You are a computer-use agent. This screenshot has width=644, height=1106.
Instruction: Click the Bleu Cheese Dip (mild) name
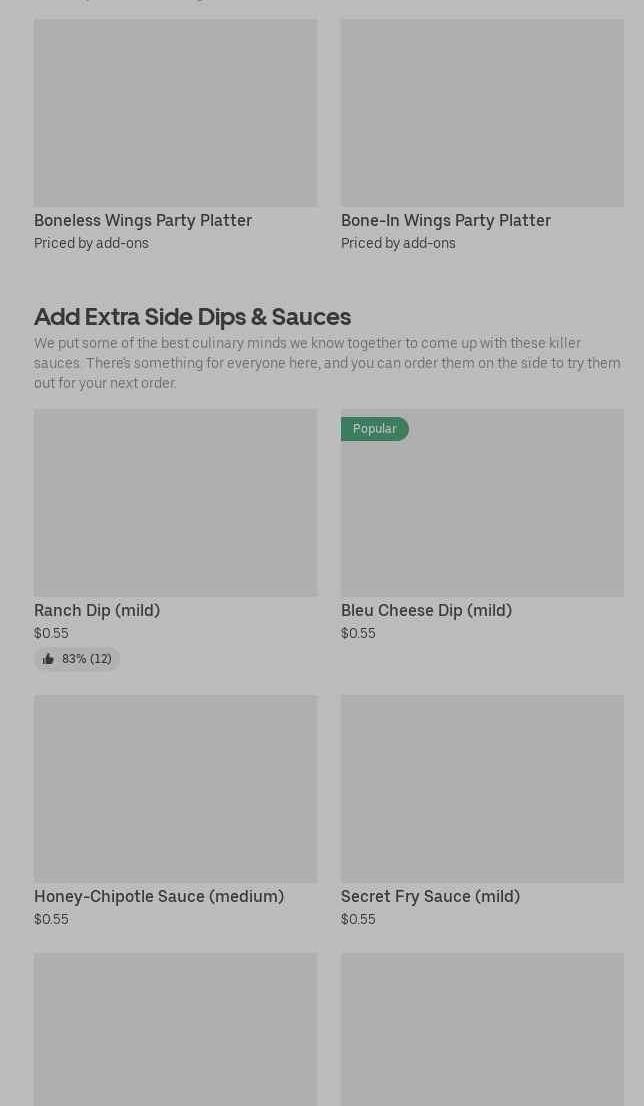pyautogui.click(x=426, y=610)
